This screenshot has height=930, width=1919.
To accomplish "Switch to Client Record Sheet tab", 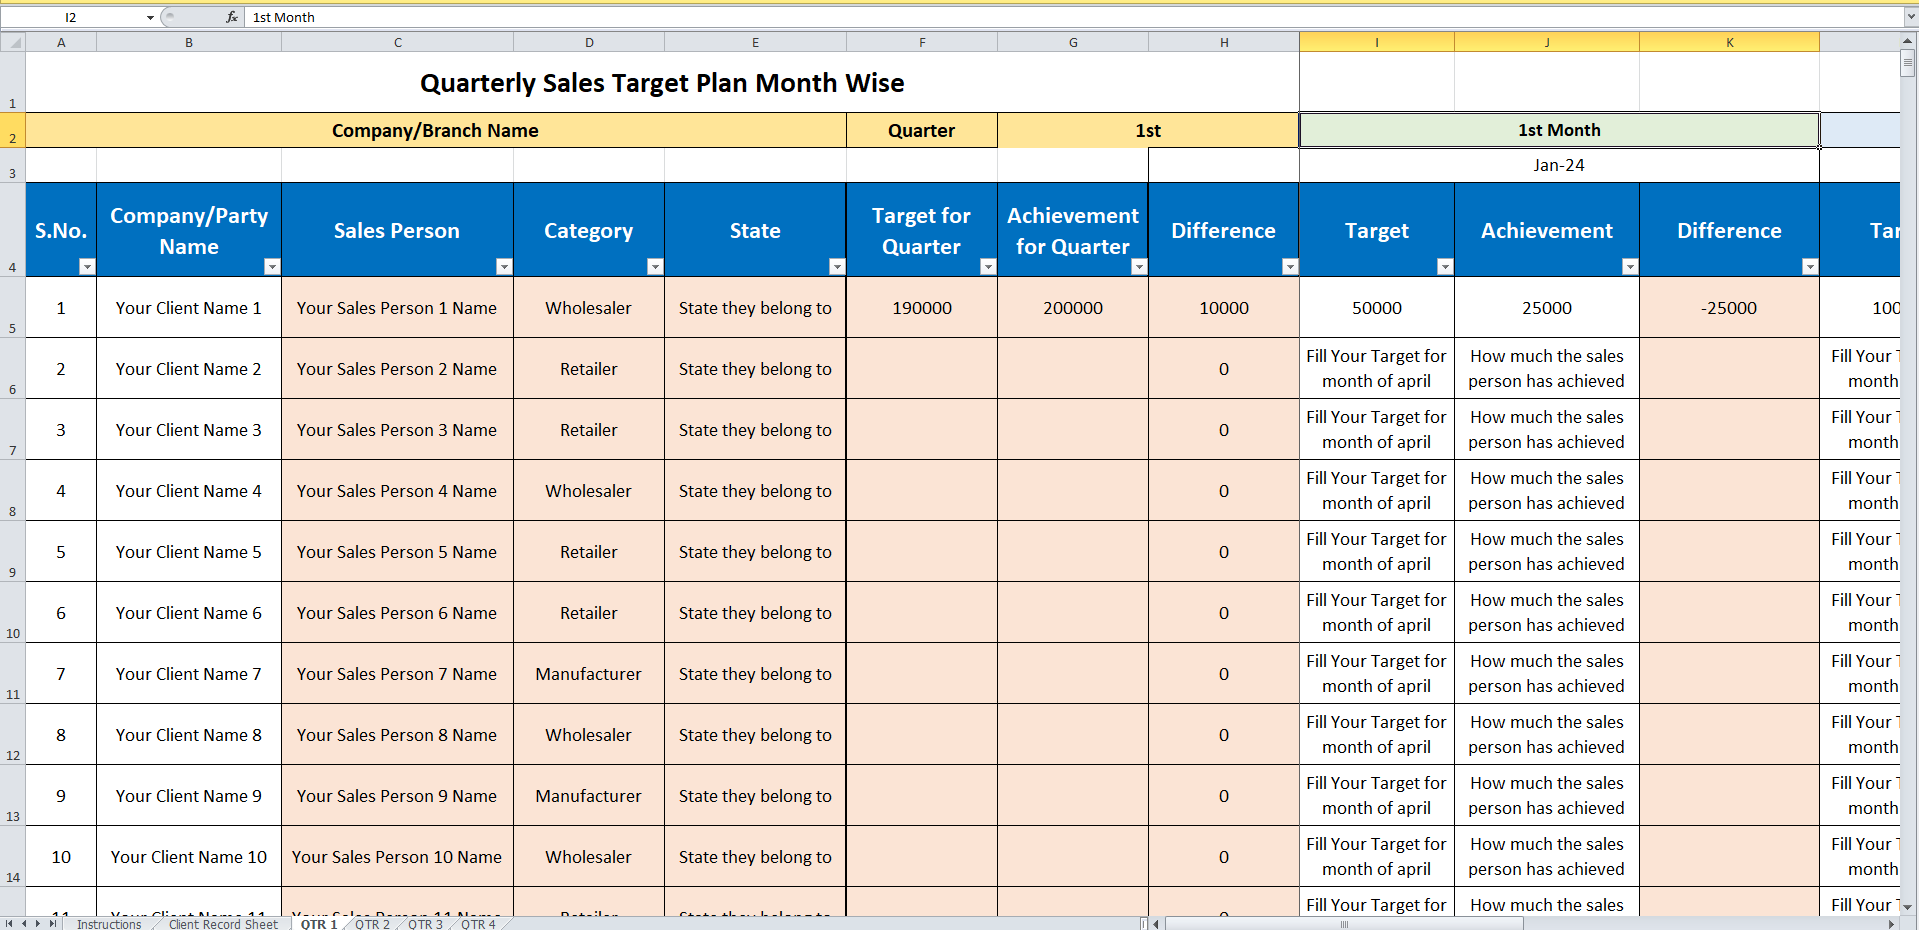I will (x=223, y=924).
